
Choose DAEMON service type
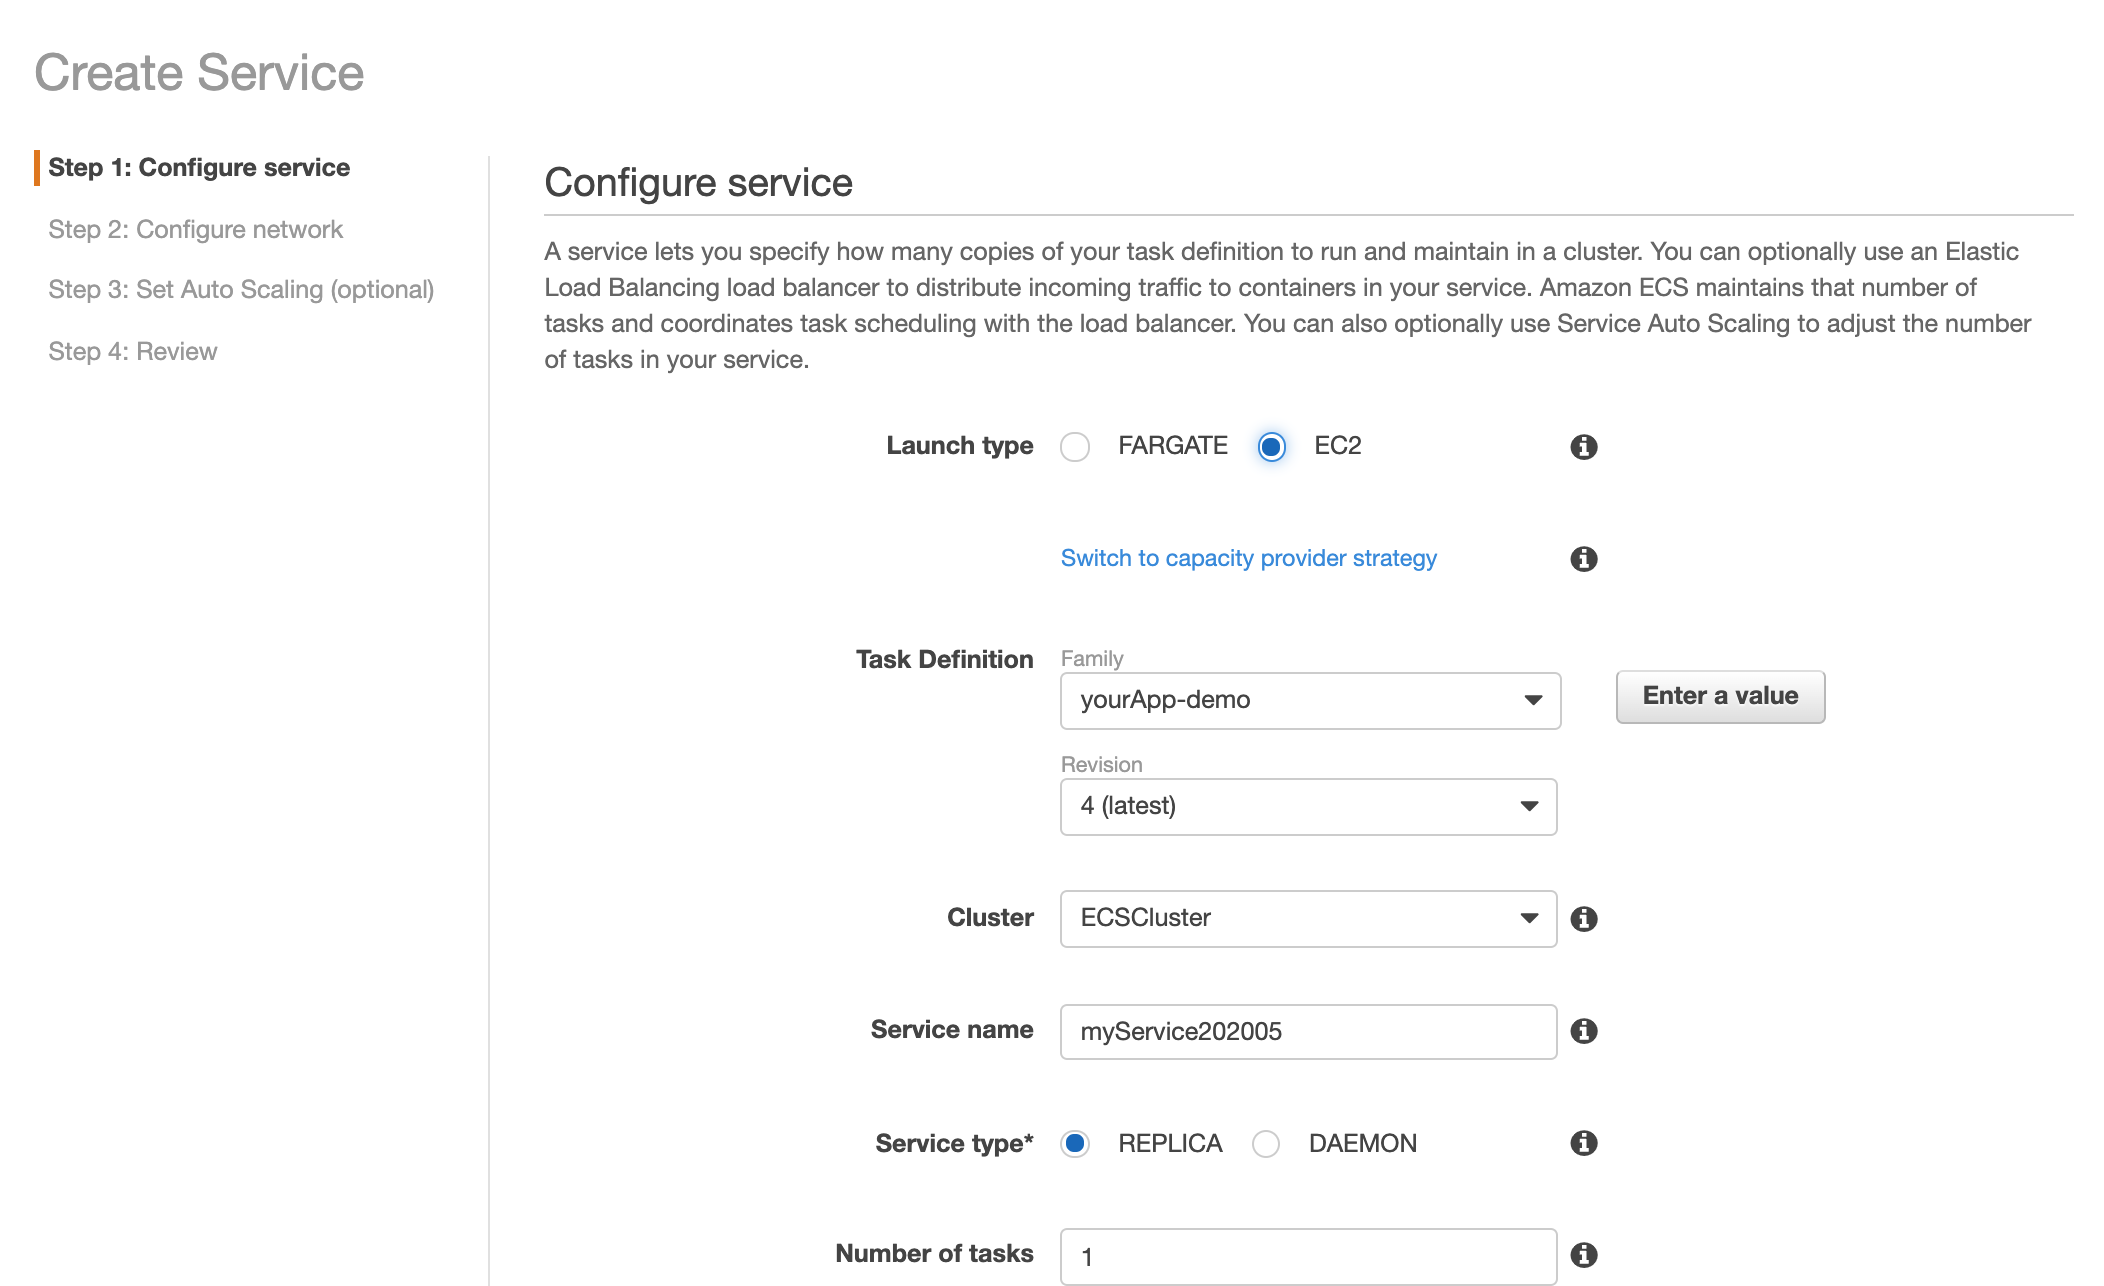click(x=1266, y=1143)
